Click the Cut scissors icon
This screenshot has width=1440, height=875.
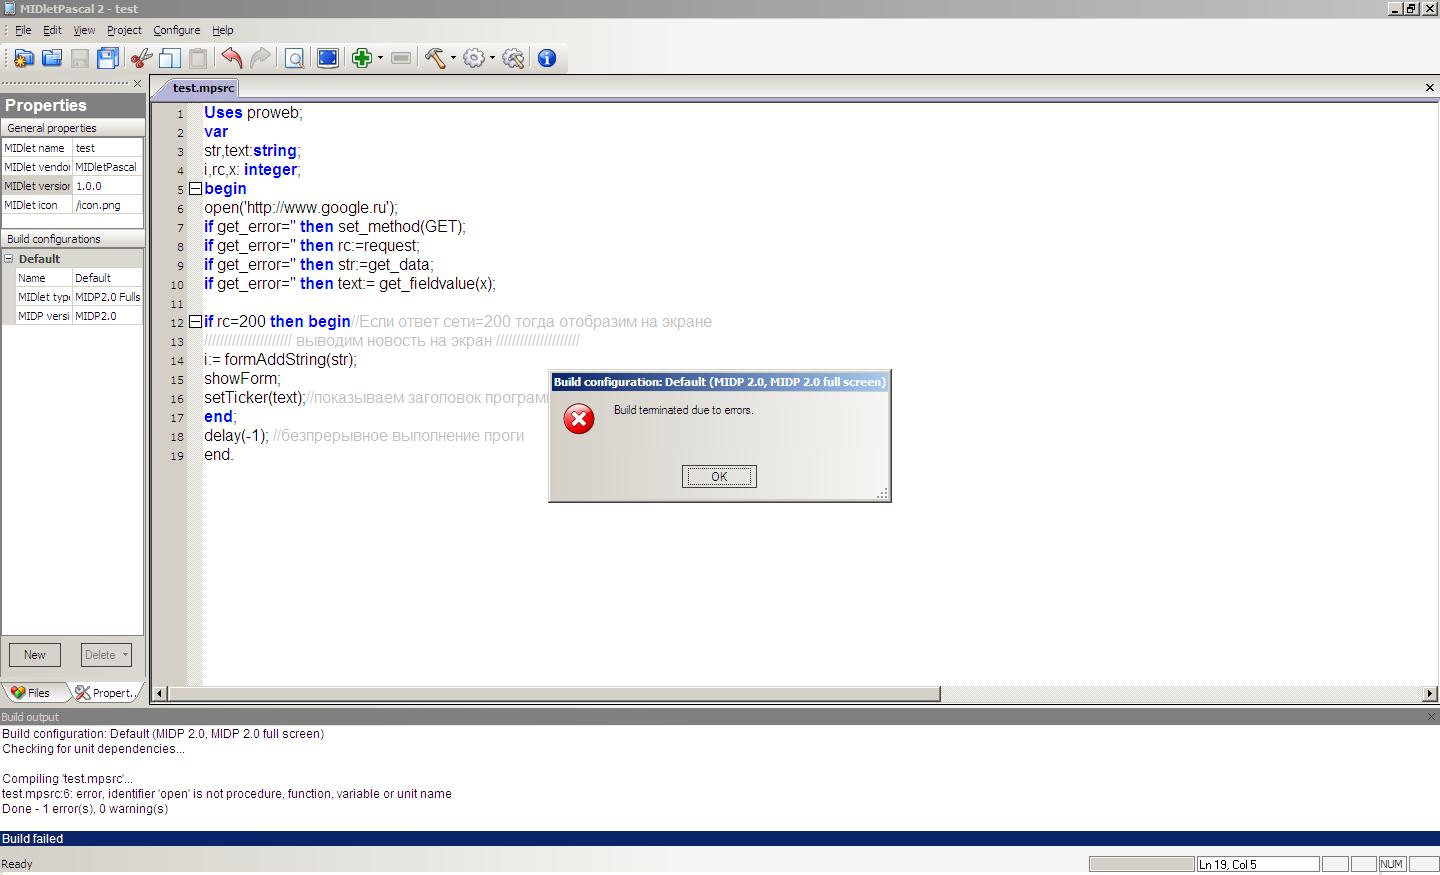click(x=141, y=58)
